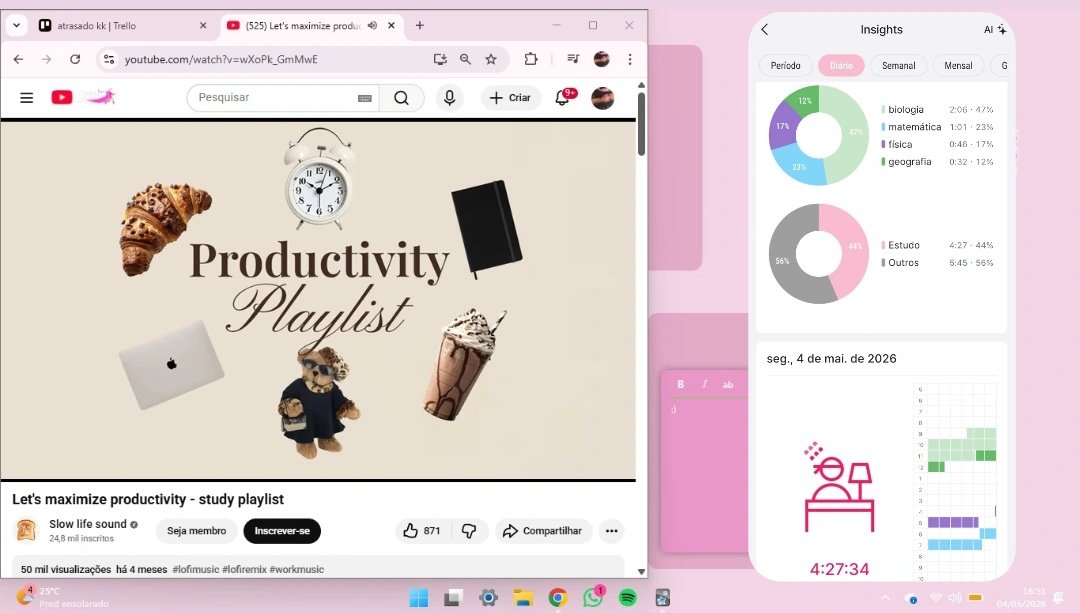The height and width of the screenshot is (613, 1080).
Task: Open the #workmusic hashtag link
Action: [x=297, y=569]
